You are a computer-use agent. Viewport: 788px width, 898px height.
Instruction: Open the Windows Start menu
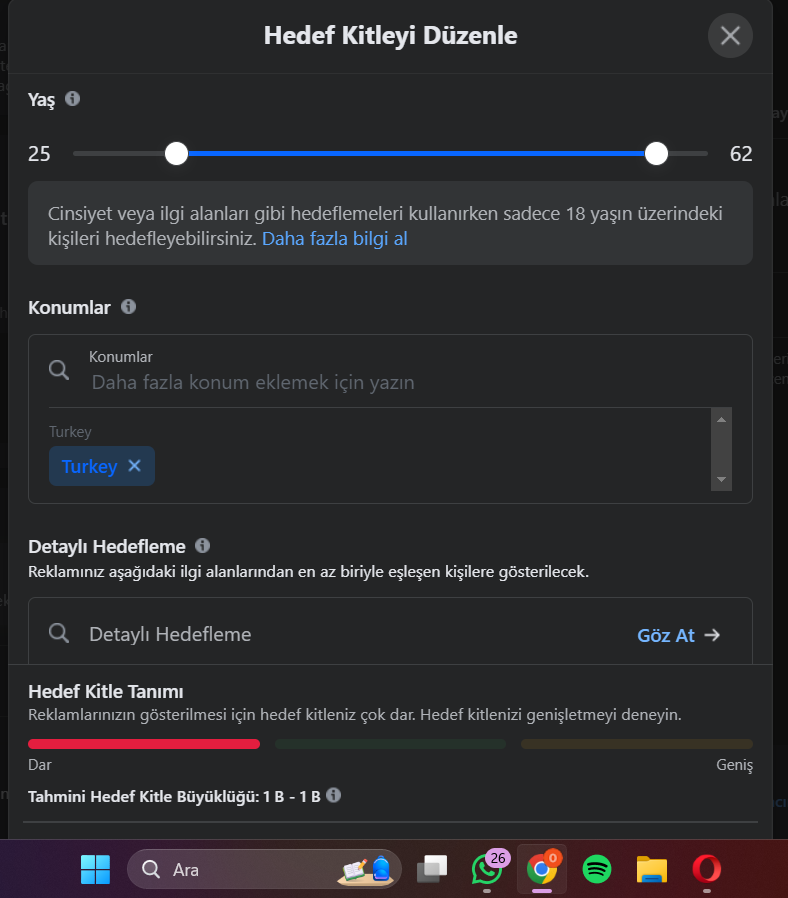click(x=95, y=869)
